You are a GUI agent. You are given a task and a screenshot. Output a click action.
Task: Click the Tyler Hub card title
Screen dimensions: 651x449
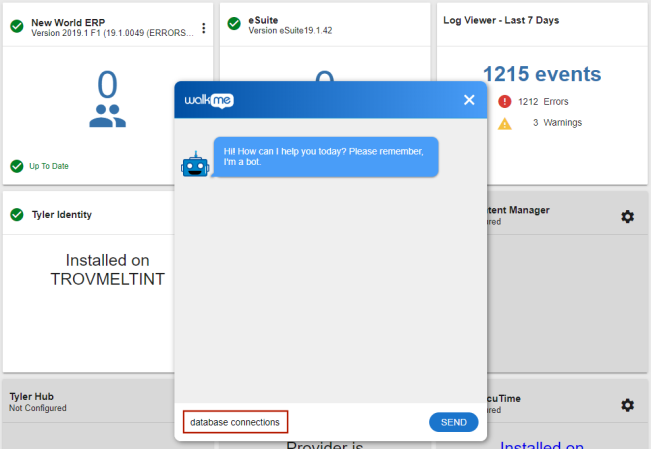pyautogui.click(x=32, y=396)
